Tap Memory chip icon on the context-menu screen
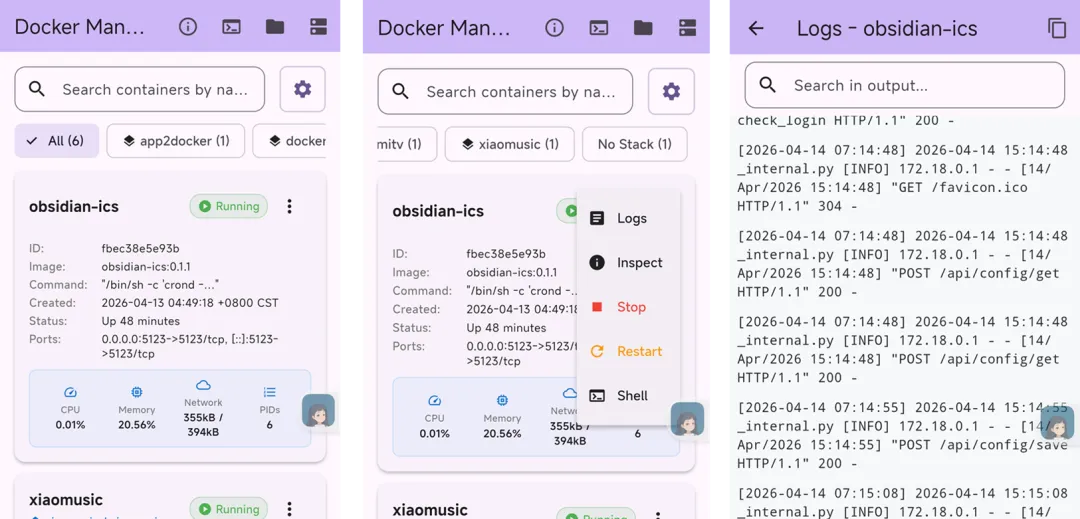The width and height of the screenshot is (1080, 519). (x=502, y=400)
